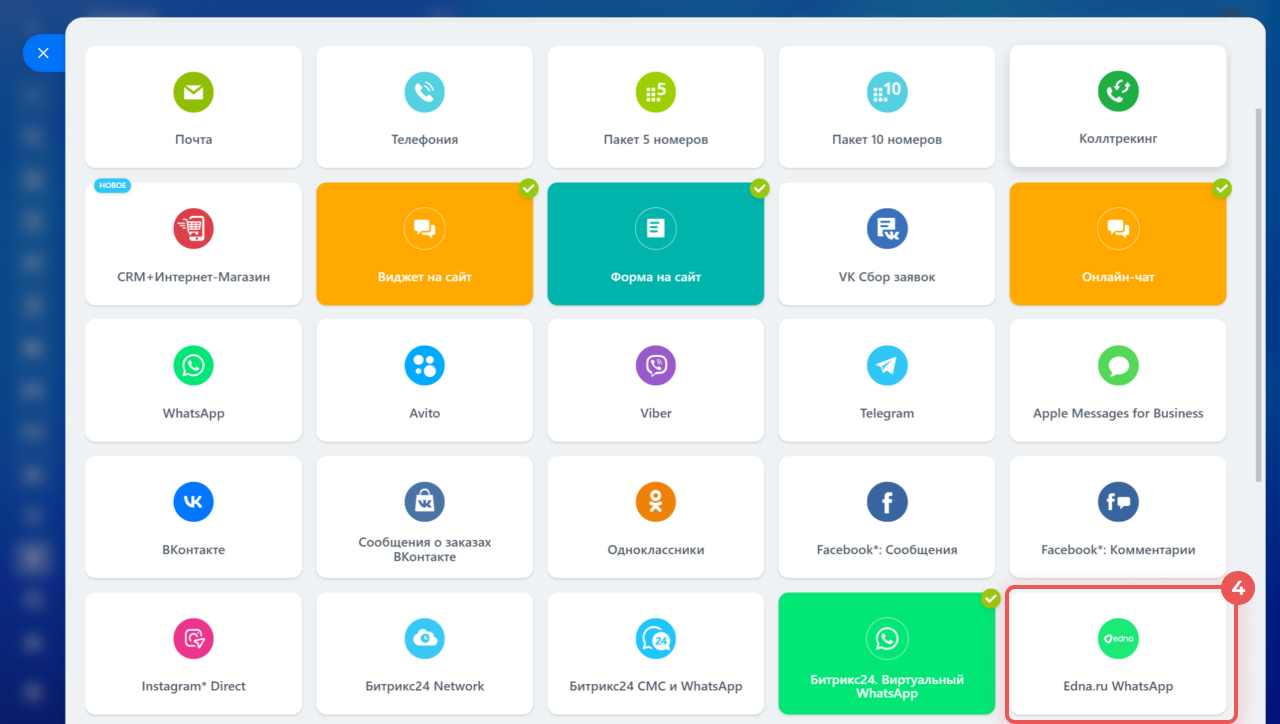
Task: Click the Telegram label text
Action: 887,413
